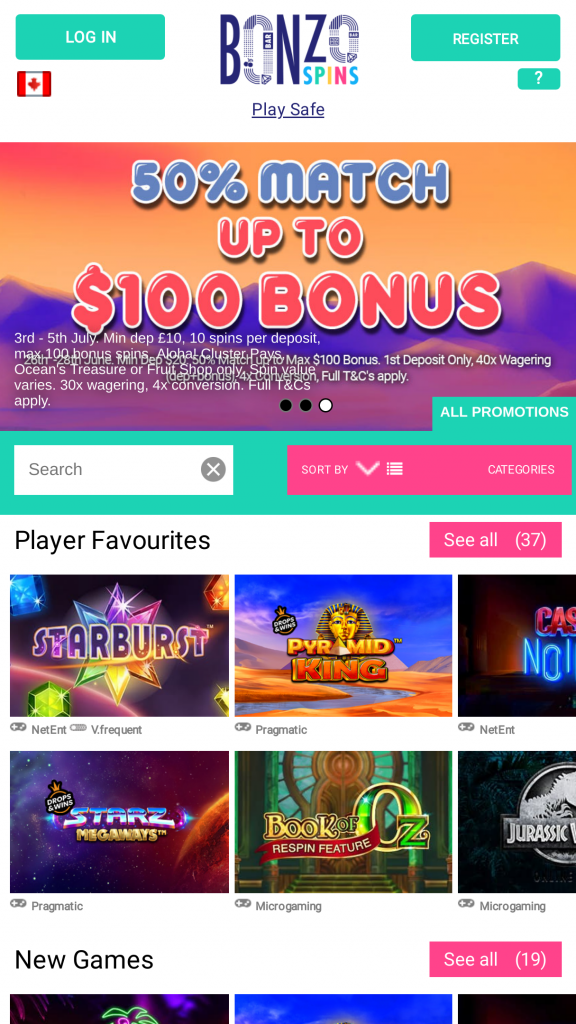Click the Register button
Image resolution: width=576 pixels, height=1024 pixels.
coord(485,38)
